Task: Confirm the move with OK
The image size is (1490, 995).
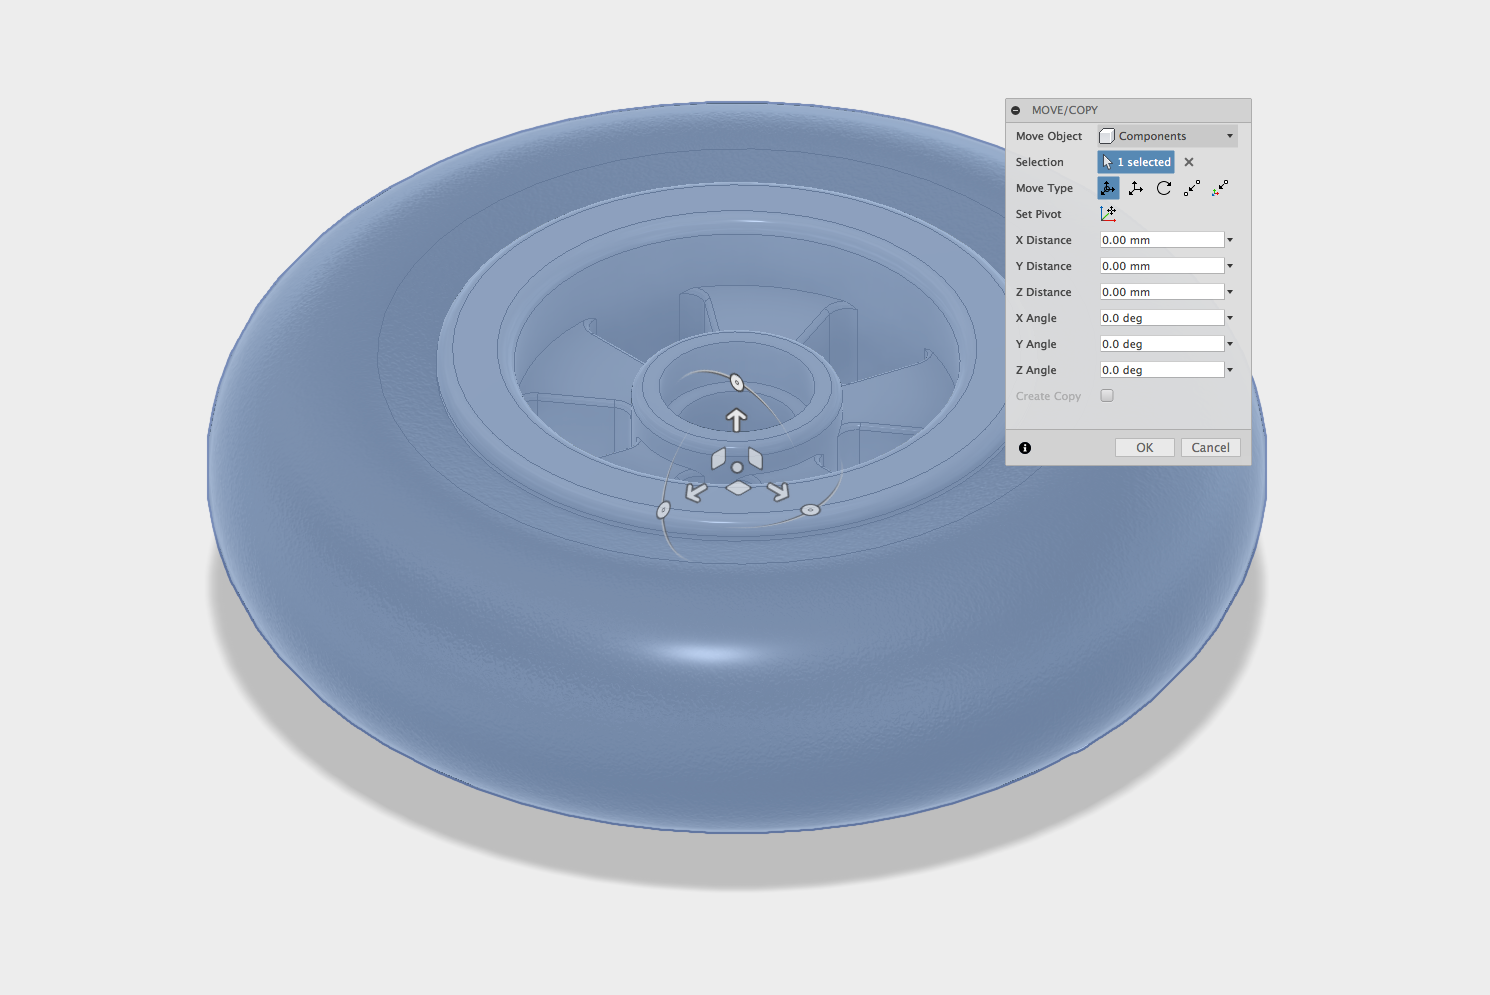Action: click(1145, 448)
